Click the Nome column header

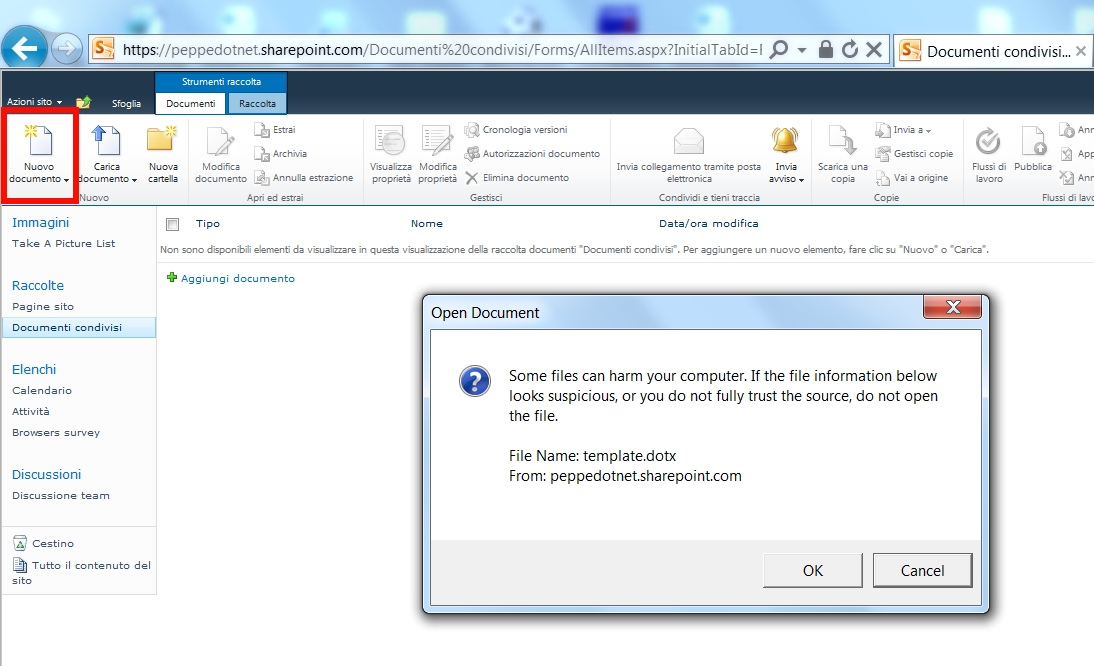(426, 223)
